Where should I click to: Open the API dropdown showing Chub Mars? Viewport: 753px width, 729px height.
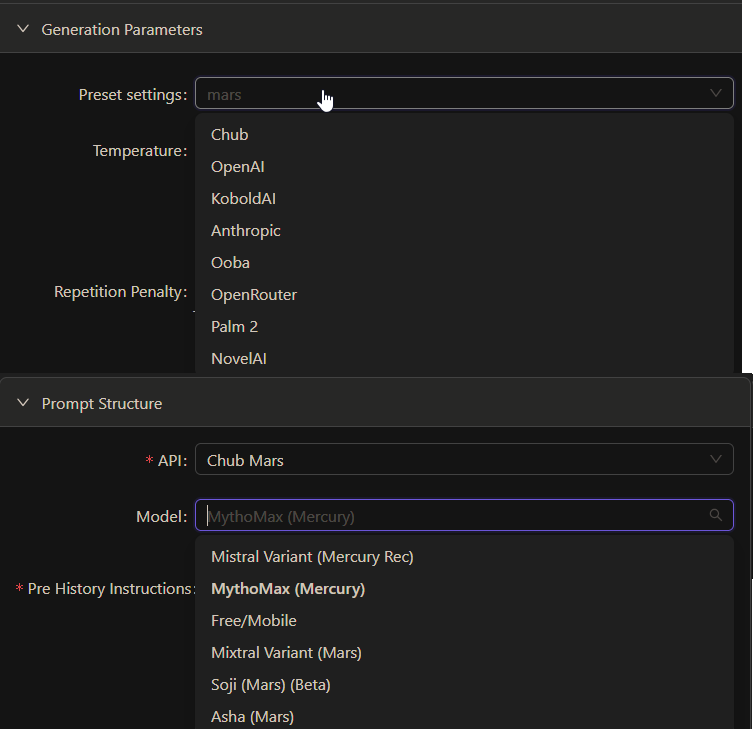click(x=464, y=461)
